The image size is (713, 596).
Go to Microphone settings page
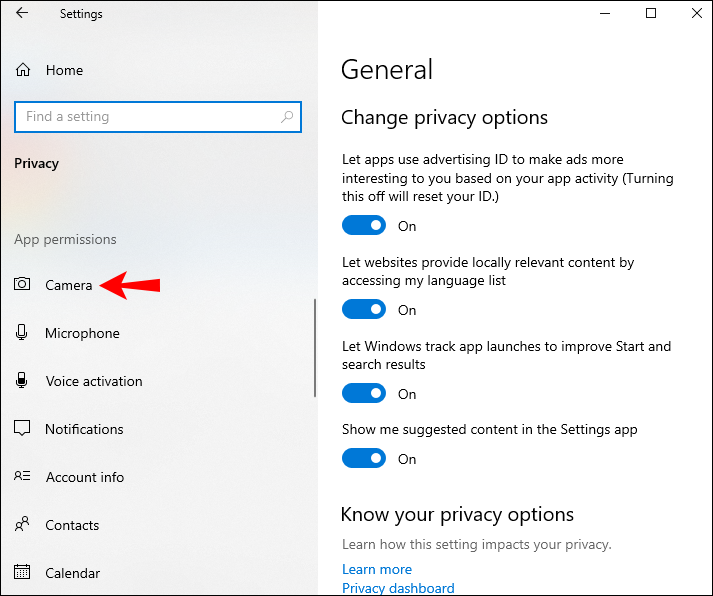pyautogui.click(x=82, y=333)
